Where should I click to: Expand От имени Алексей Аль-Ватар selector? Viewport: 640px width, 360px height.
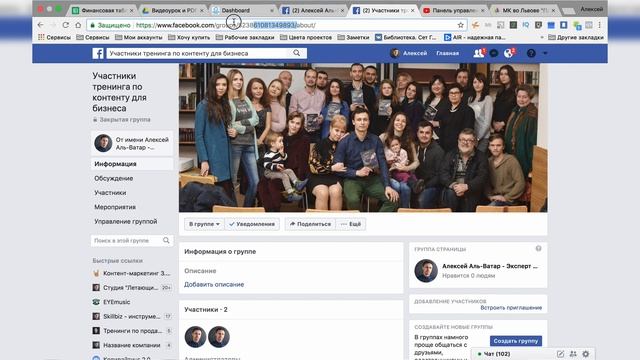pos(132,143)
